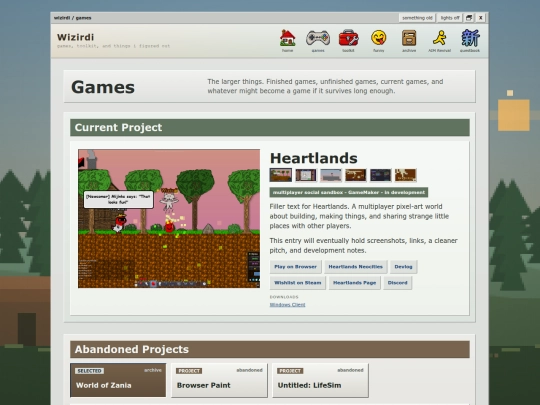540x405 pixels.
Task: Select sixth Heartlands screenshot thumbnail
Action: [406, 175]
